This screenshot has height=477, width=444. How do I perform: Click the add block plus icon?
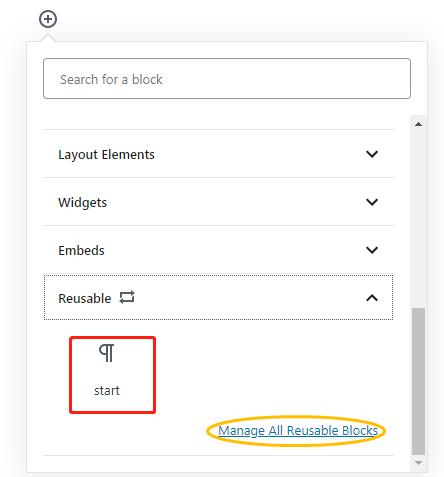click(x=48, y=19)
